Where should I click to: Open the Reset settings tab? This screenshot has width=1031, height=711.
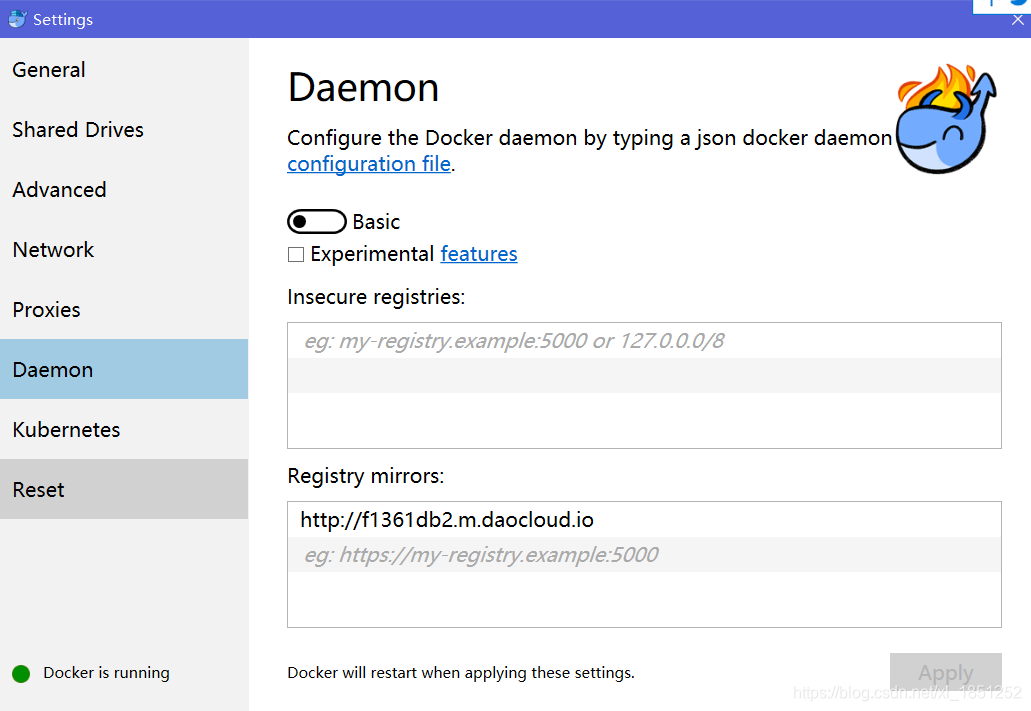(x=124, y=489)
